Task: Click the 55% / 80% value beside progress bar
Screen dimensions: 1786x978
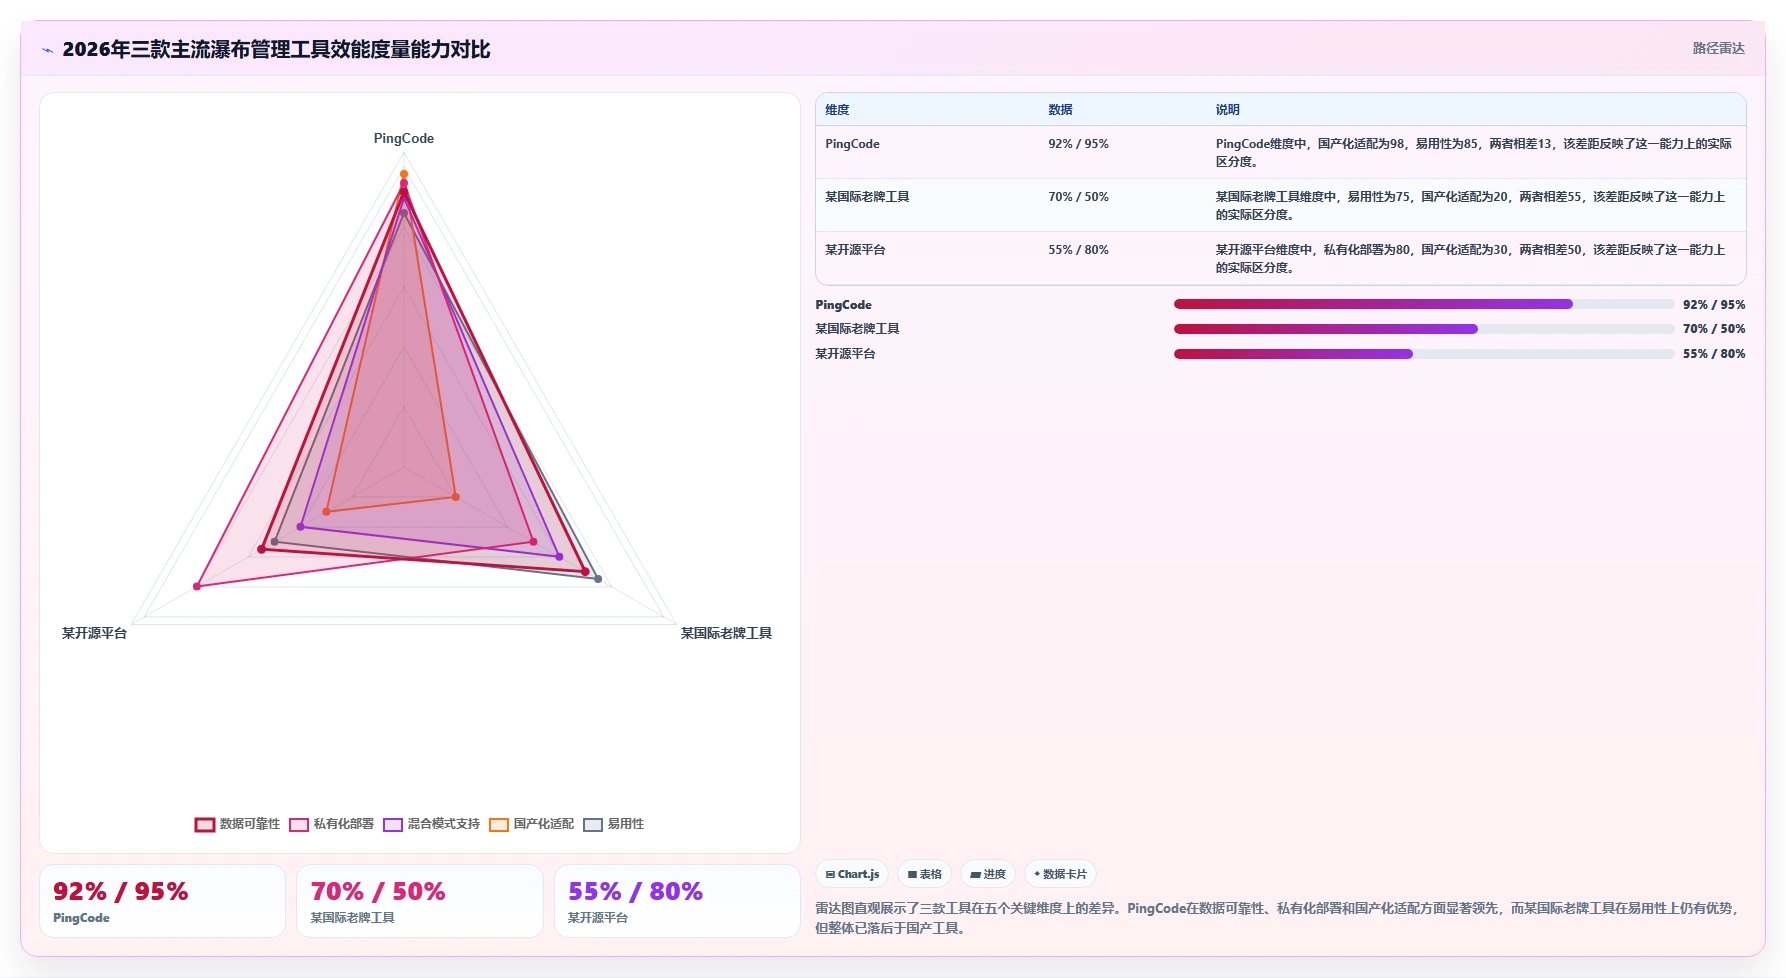Action: click(x=1713, y=354)
